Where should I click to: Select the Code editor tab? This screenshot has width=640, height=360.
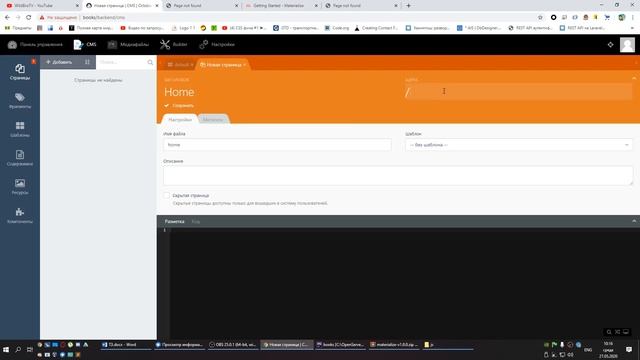pos(196,222)
